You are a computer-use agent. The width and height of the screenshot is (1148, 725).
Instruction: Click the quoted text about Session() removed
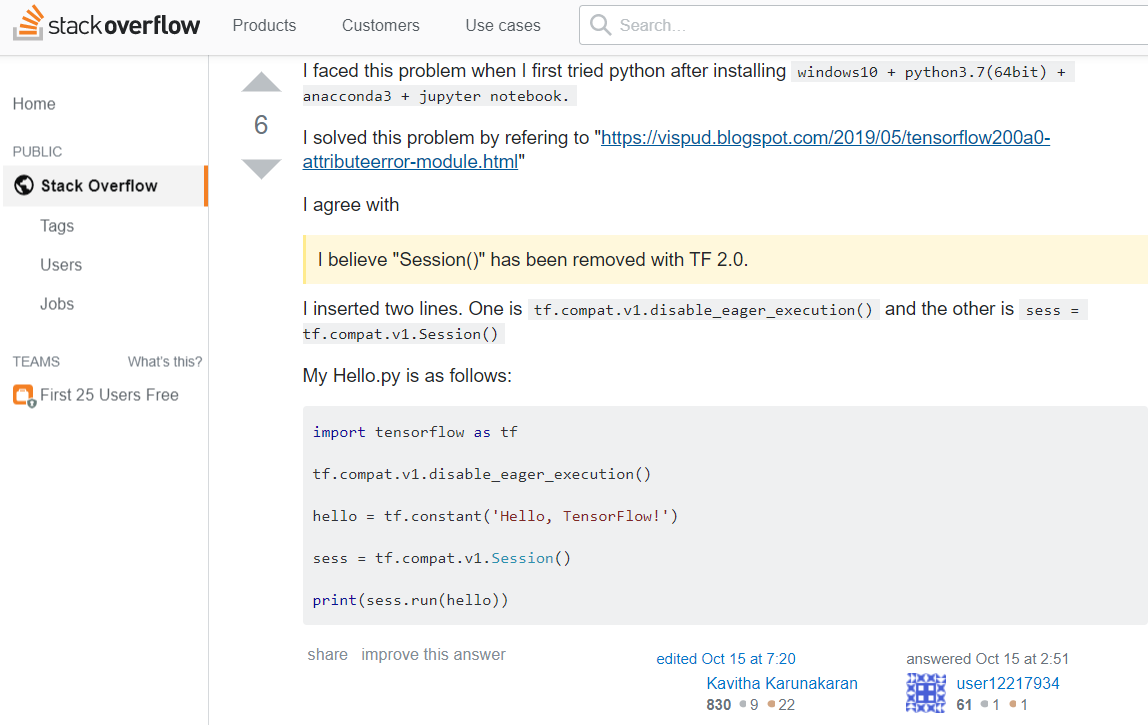coord(532,260)
